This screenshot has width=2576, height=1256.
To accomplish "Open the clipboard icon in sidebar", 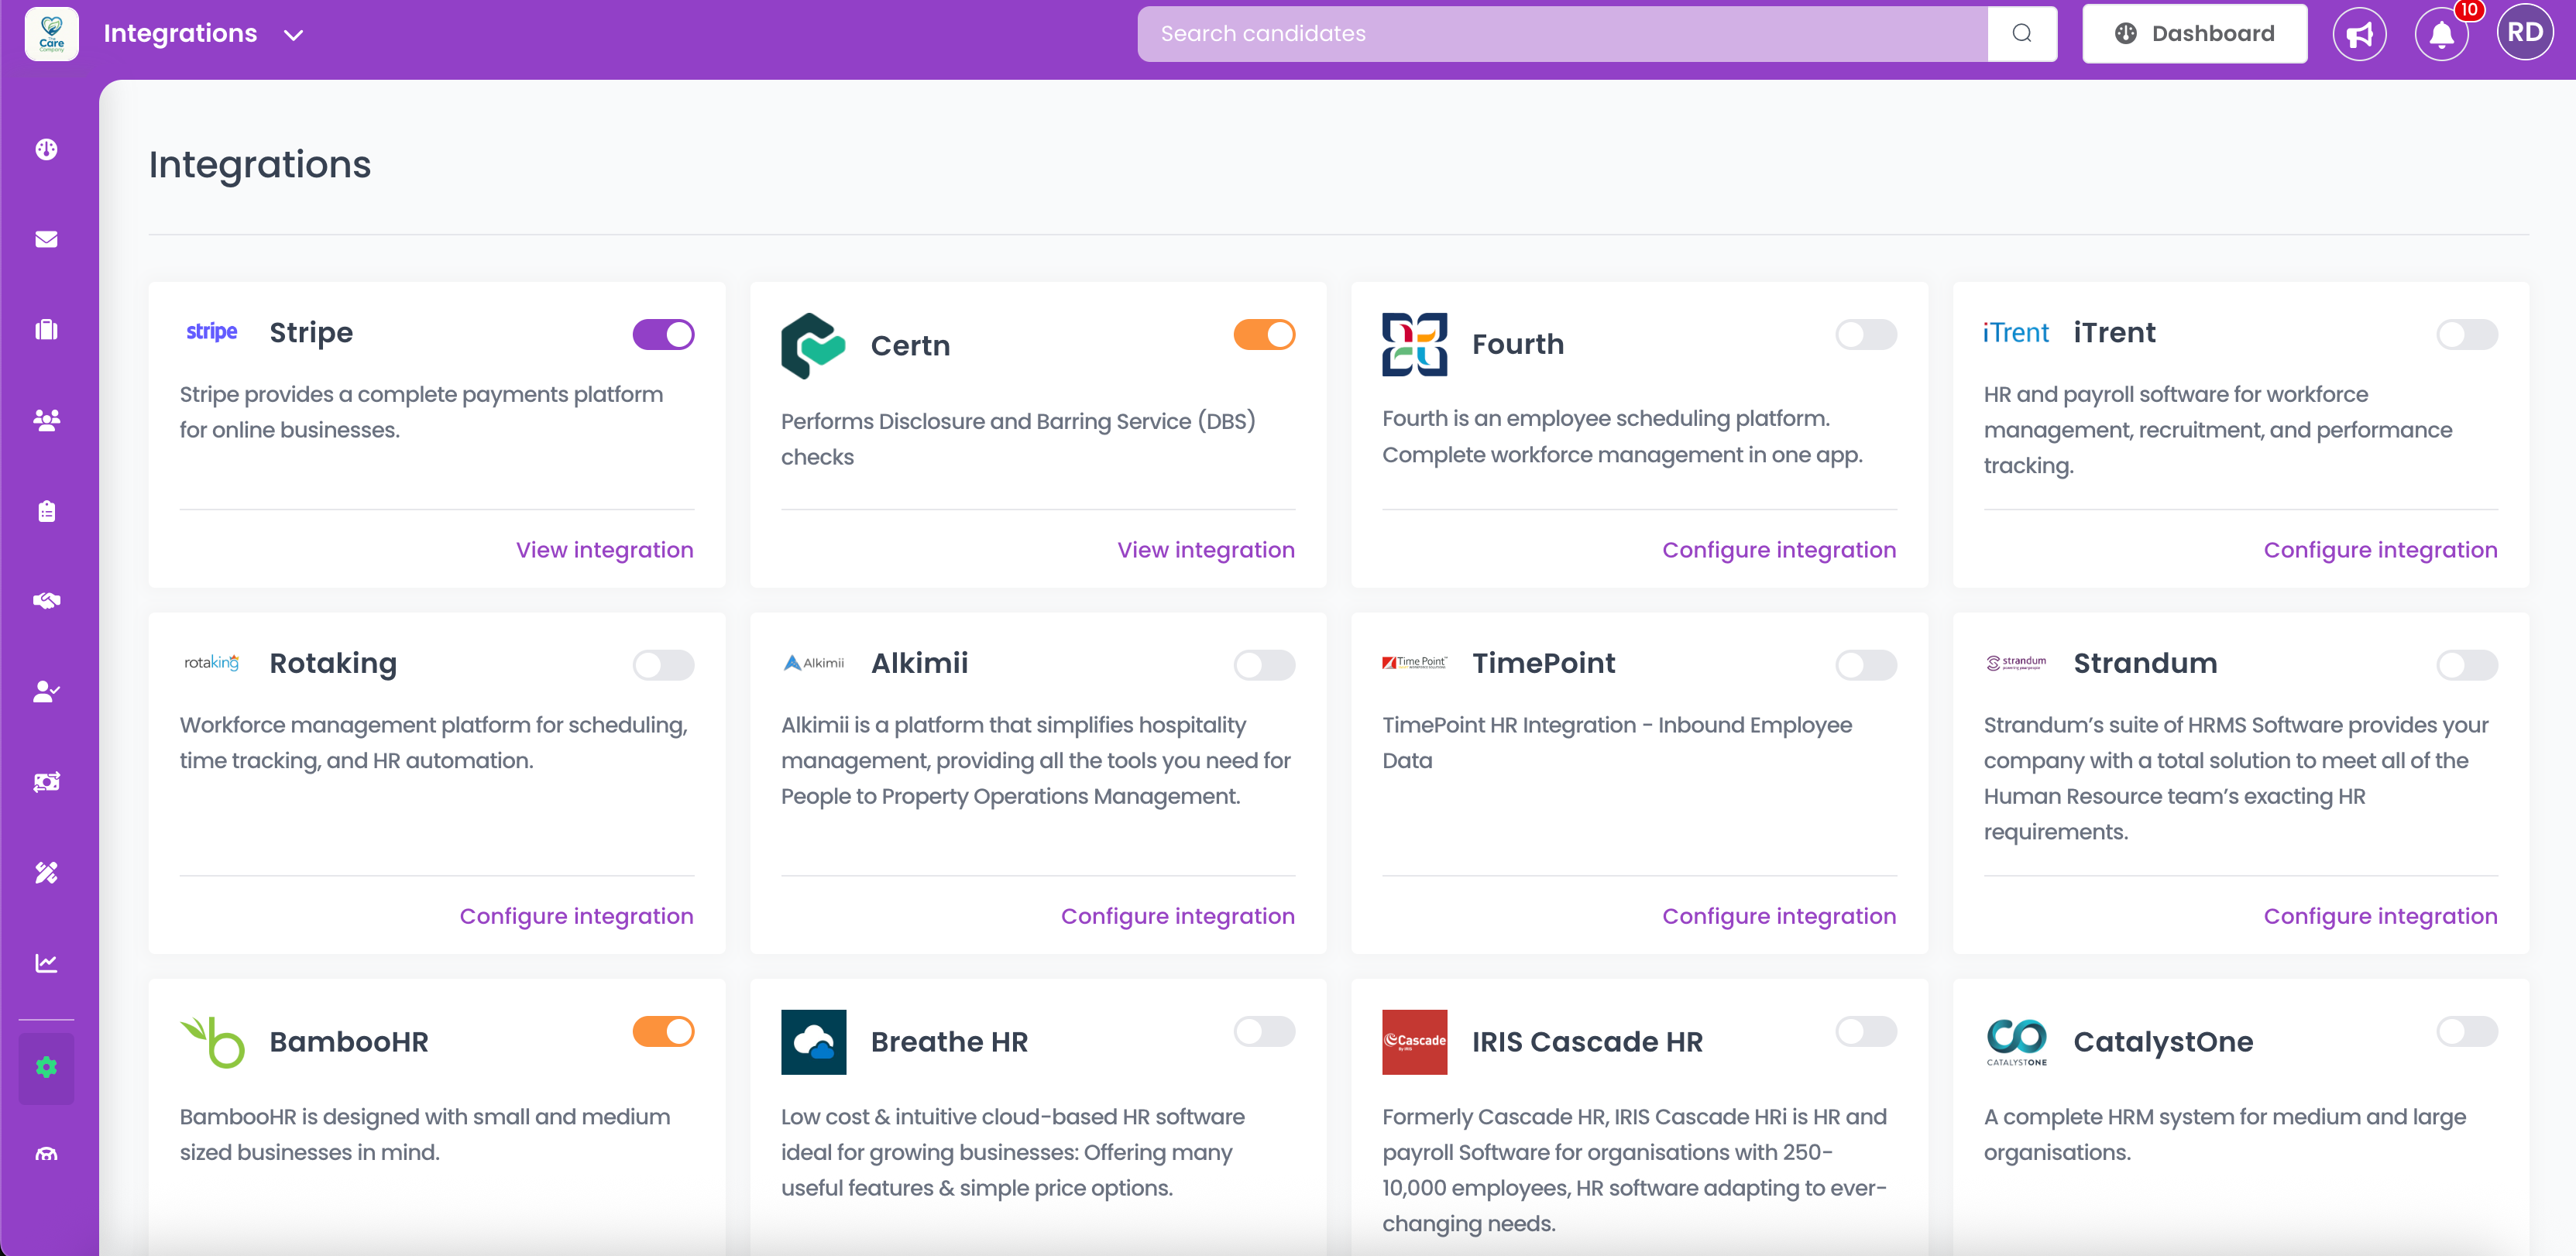I will 46,511.
